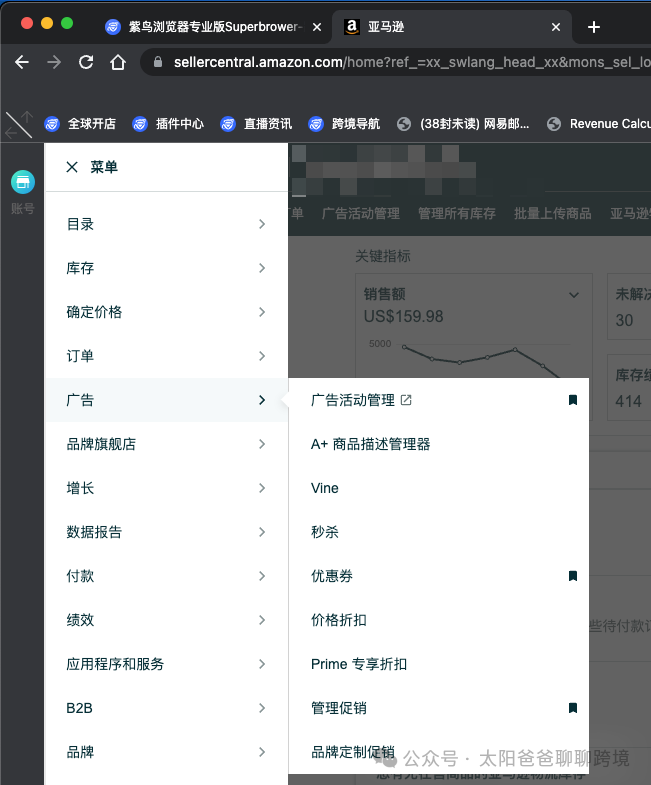Expand 应用程序和服务 submenu chevron
This screenshot has height=785, width=651.
point(262,664)
